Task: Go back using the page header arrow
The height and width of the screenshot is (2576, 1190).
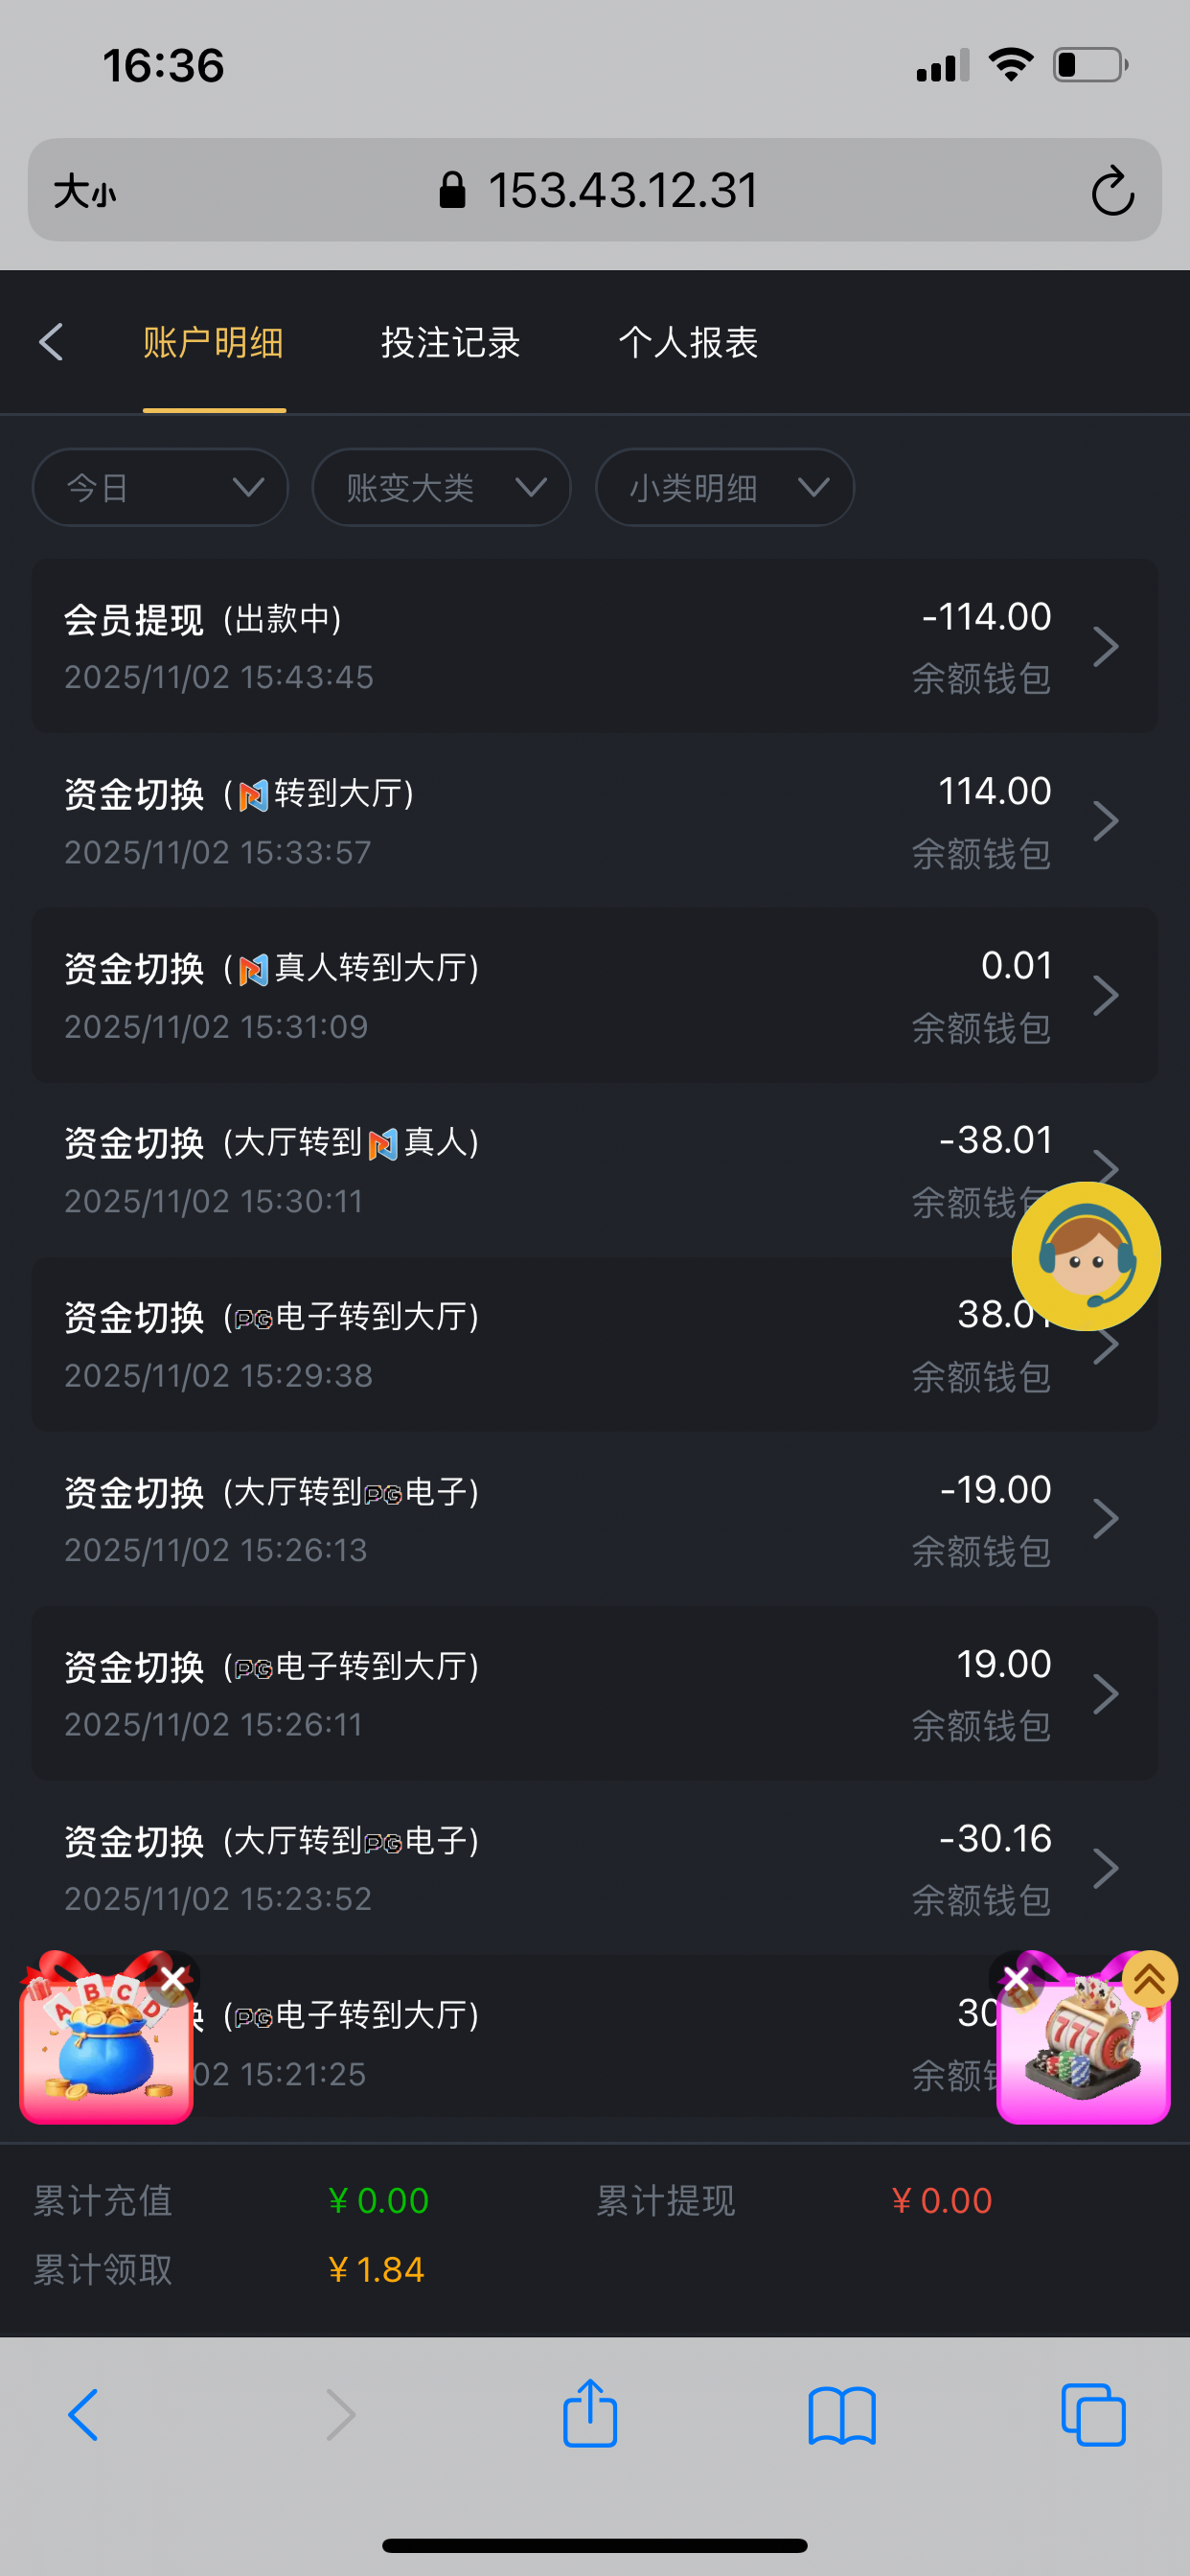Action: click(x=52, y=342)
